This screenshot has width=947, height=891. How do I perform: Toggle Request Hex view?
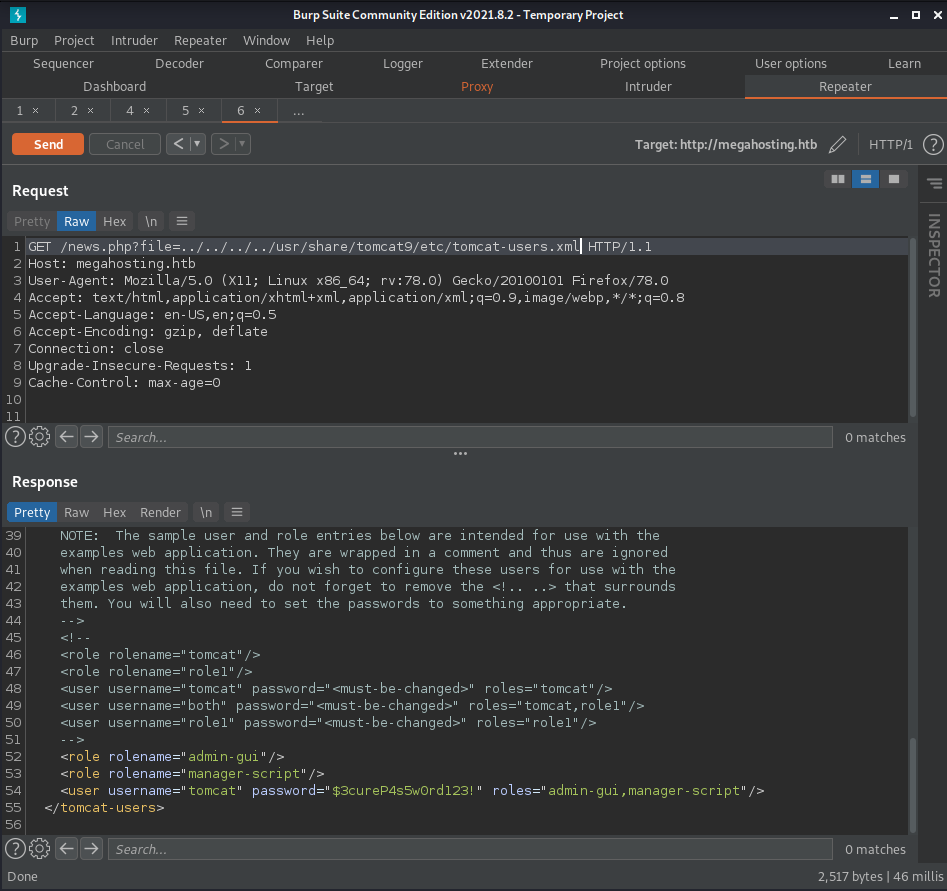115,221
